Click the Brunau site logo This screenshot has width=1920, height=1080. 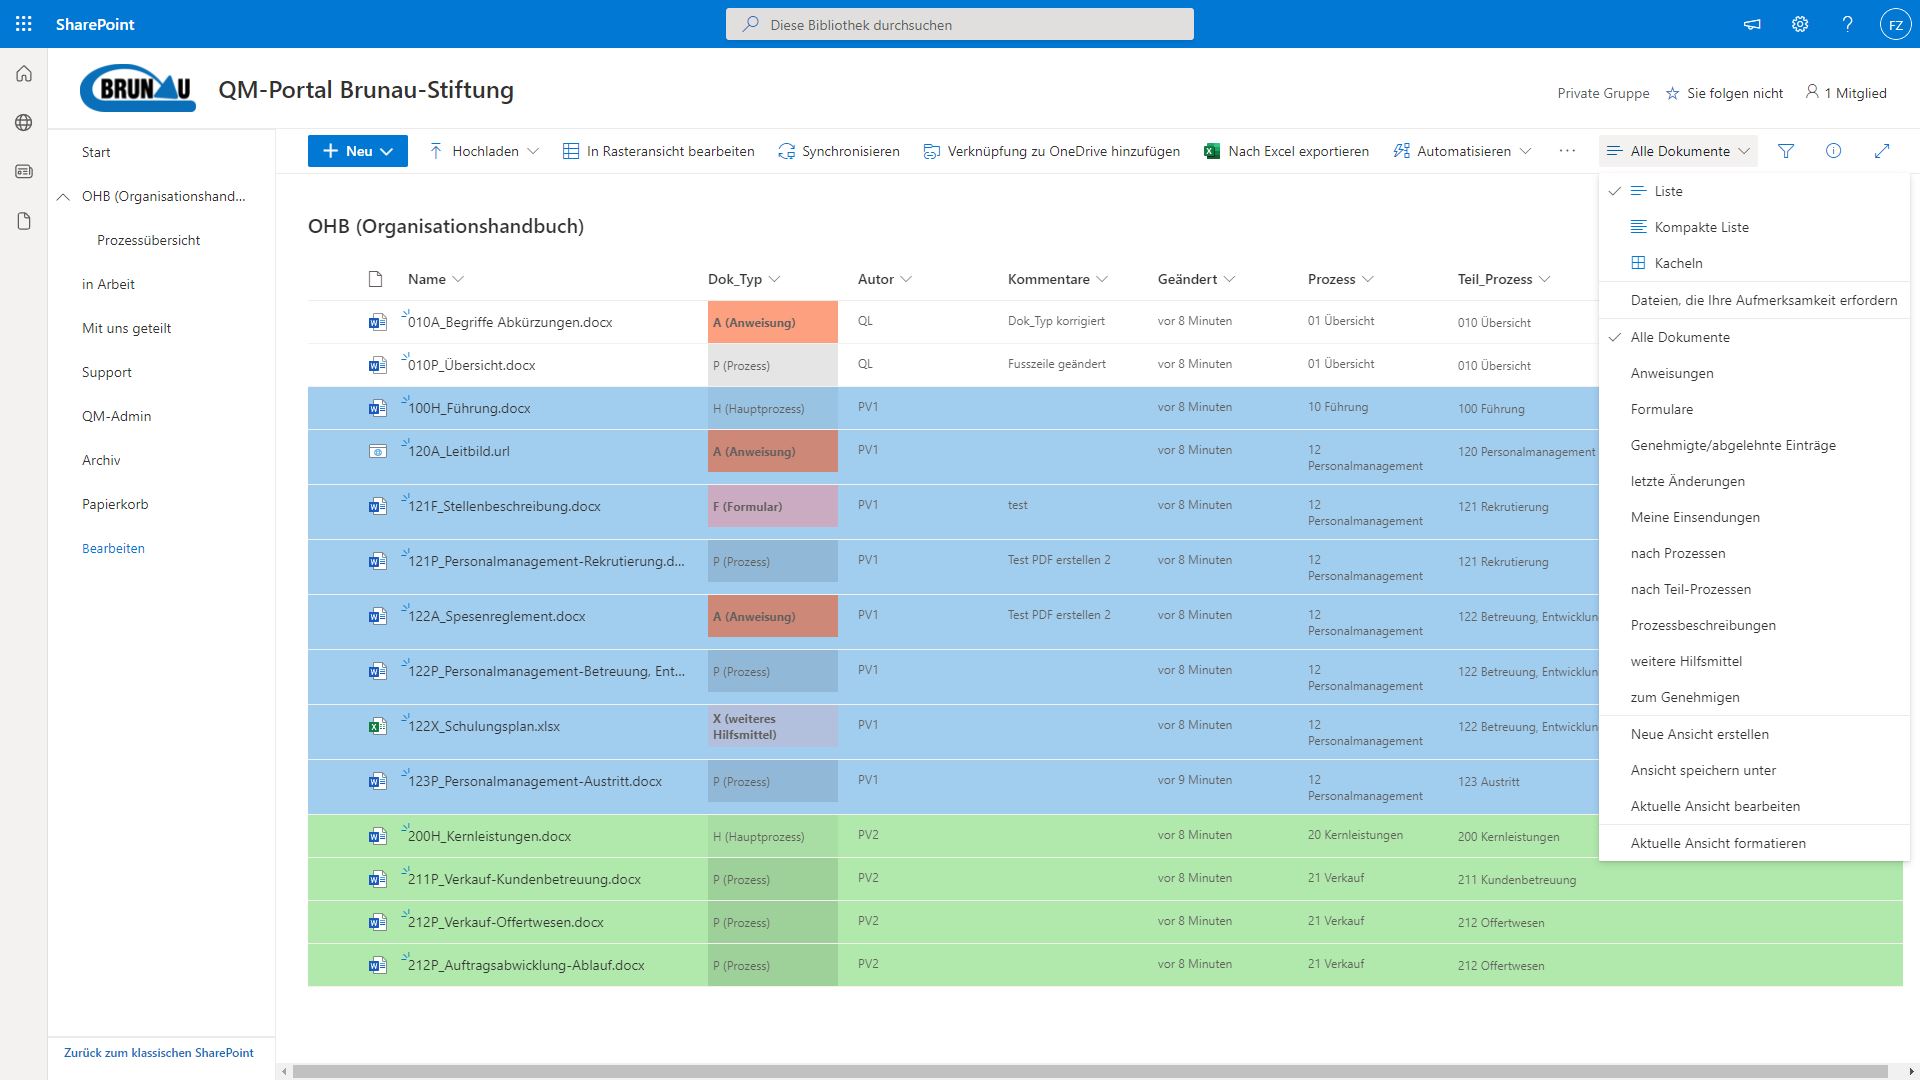[x=138, y=89]
